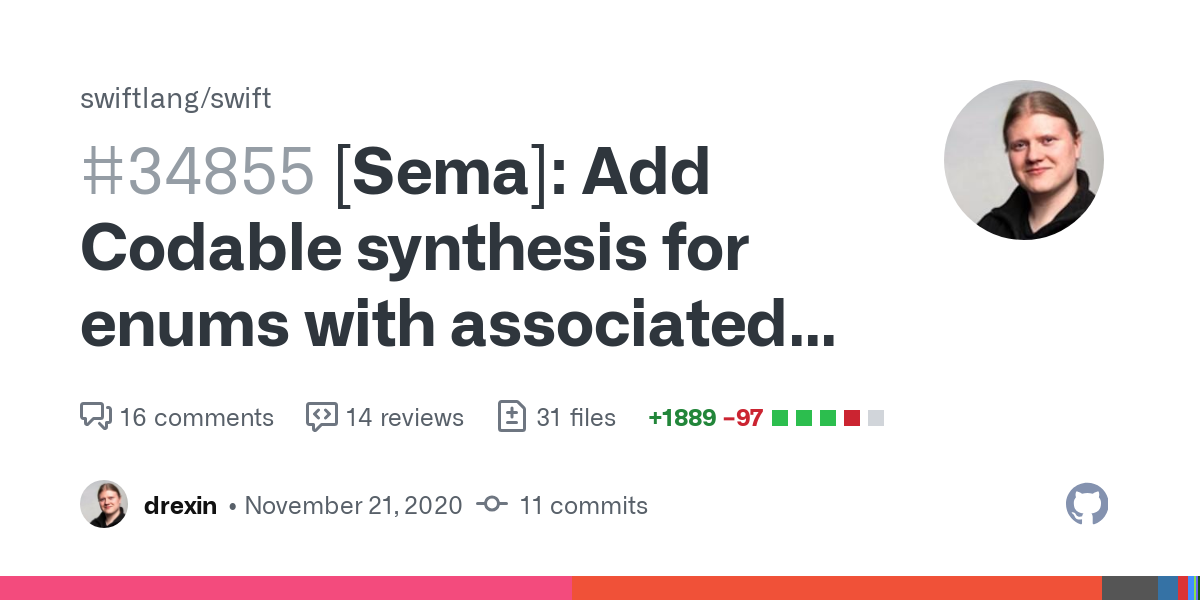The height and width of the screenshot is (600, 1200).
Task: Click the red diffstat square
Action: [x=852, y=418]
